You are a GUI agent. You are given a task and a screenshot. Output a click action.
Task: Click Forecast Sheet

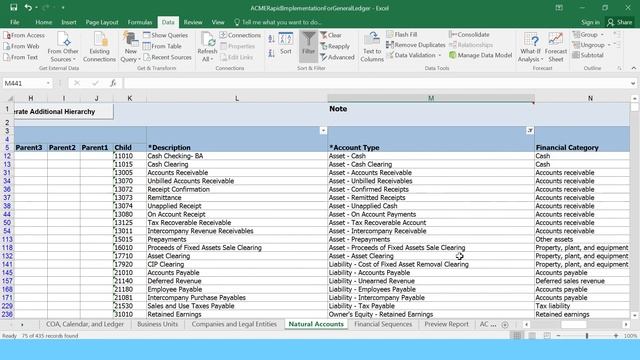tap(556, 47)
